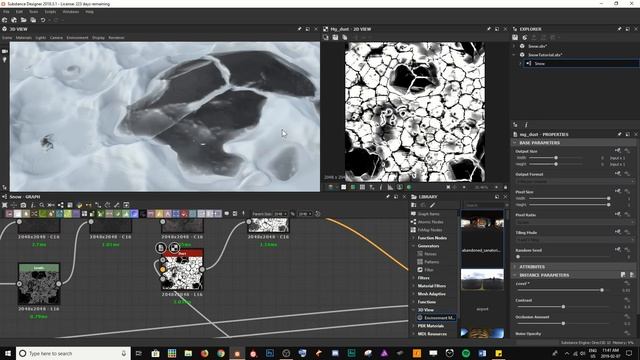Expand PBR Materials in Library
640x360 pixels.
(413, 326)
